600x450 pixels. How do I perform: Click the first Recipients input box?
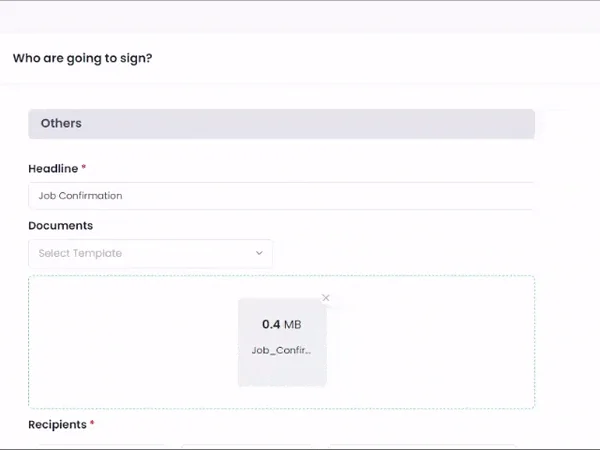(x=97, y=446)
